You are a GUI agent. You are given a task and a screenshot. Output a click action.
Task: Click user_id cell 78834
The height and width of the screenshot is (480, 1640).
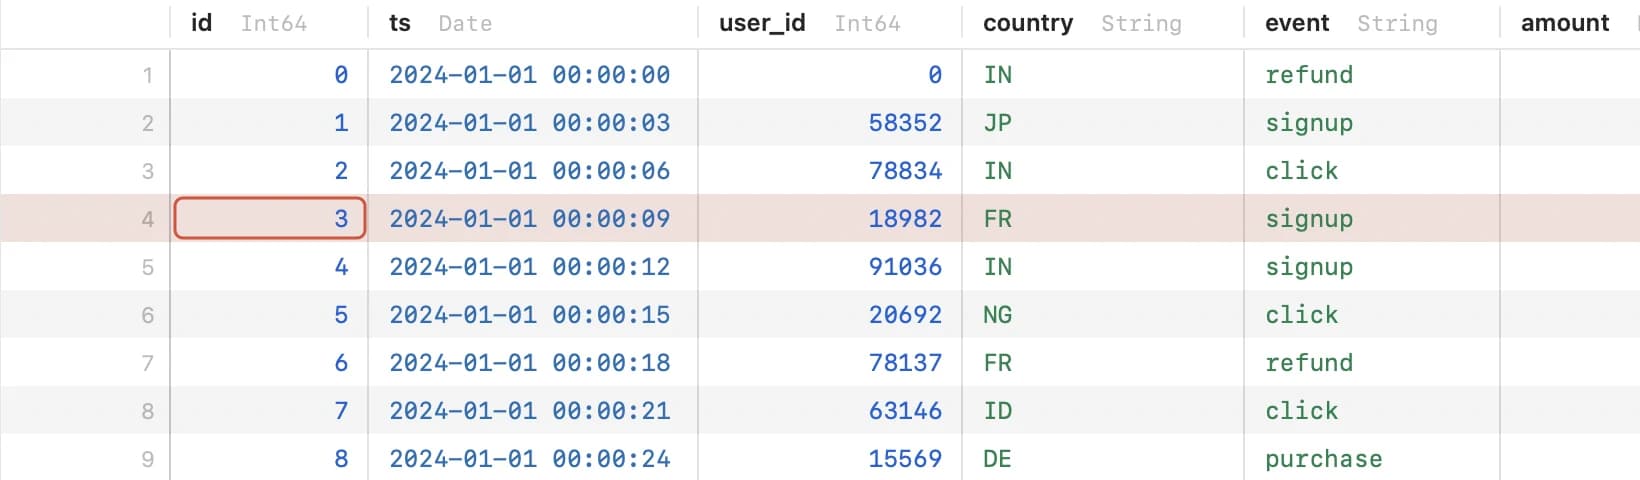830,171
